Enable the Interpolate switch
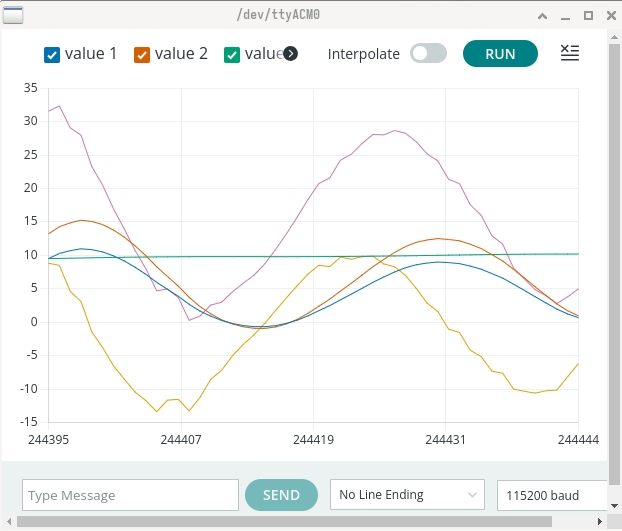 (428, 54)
